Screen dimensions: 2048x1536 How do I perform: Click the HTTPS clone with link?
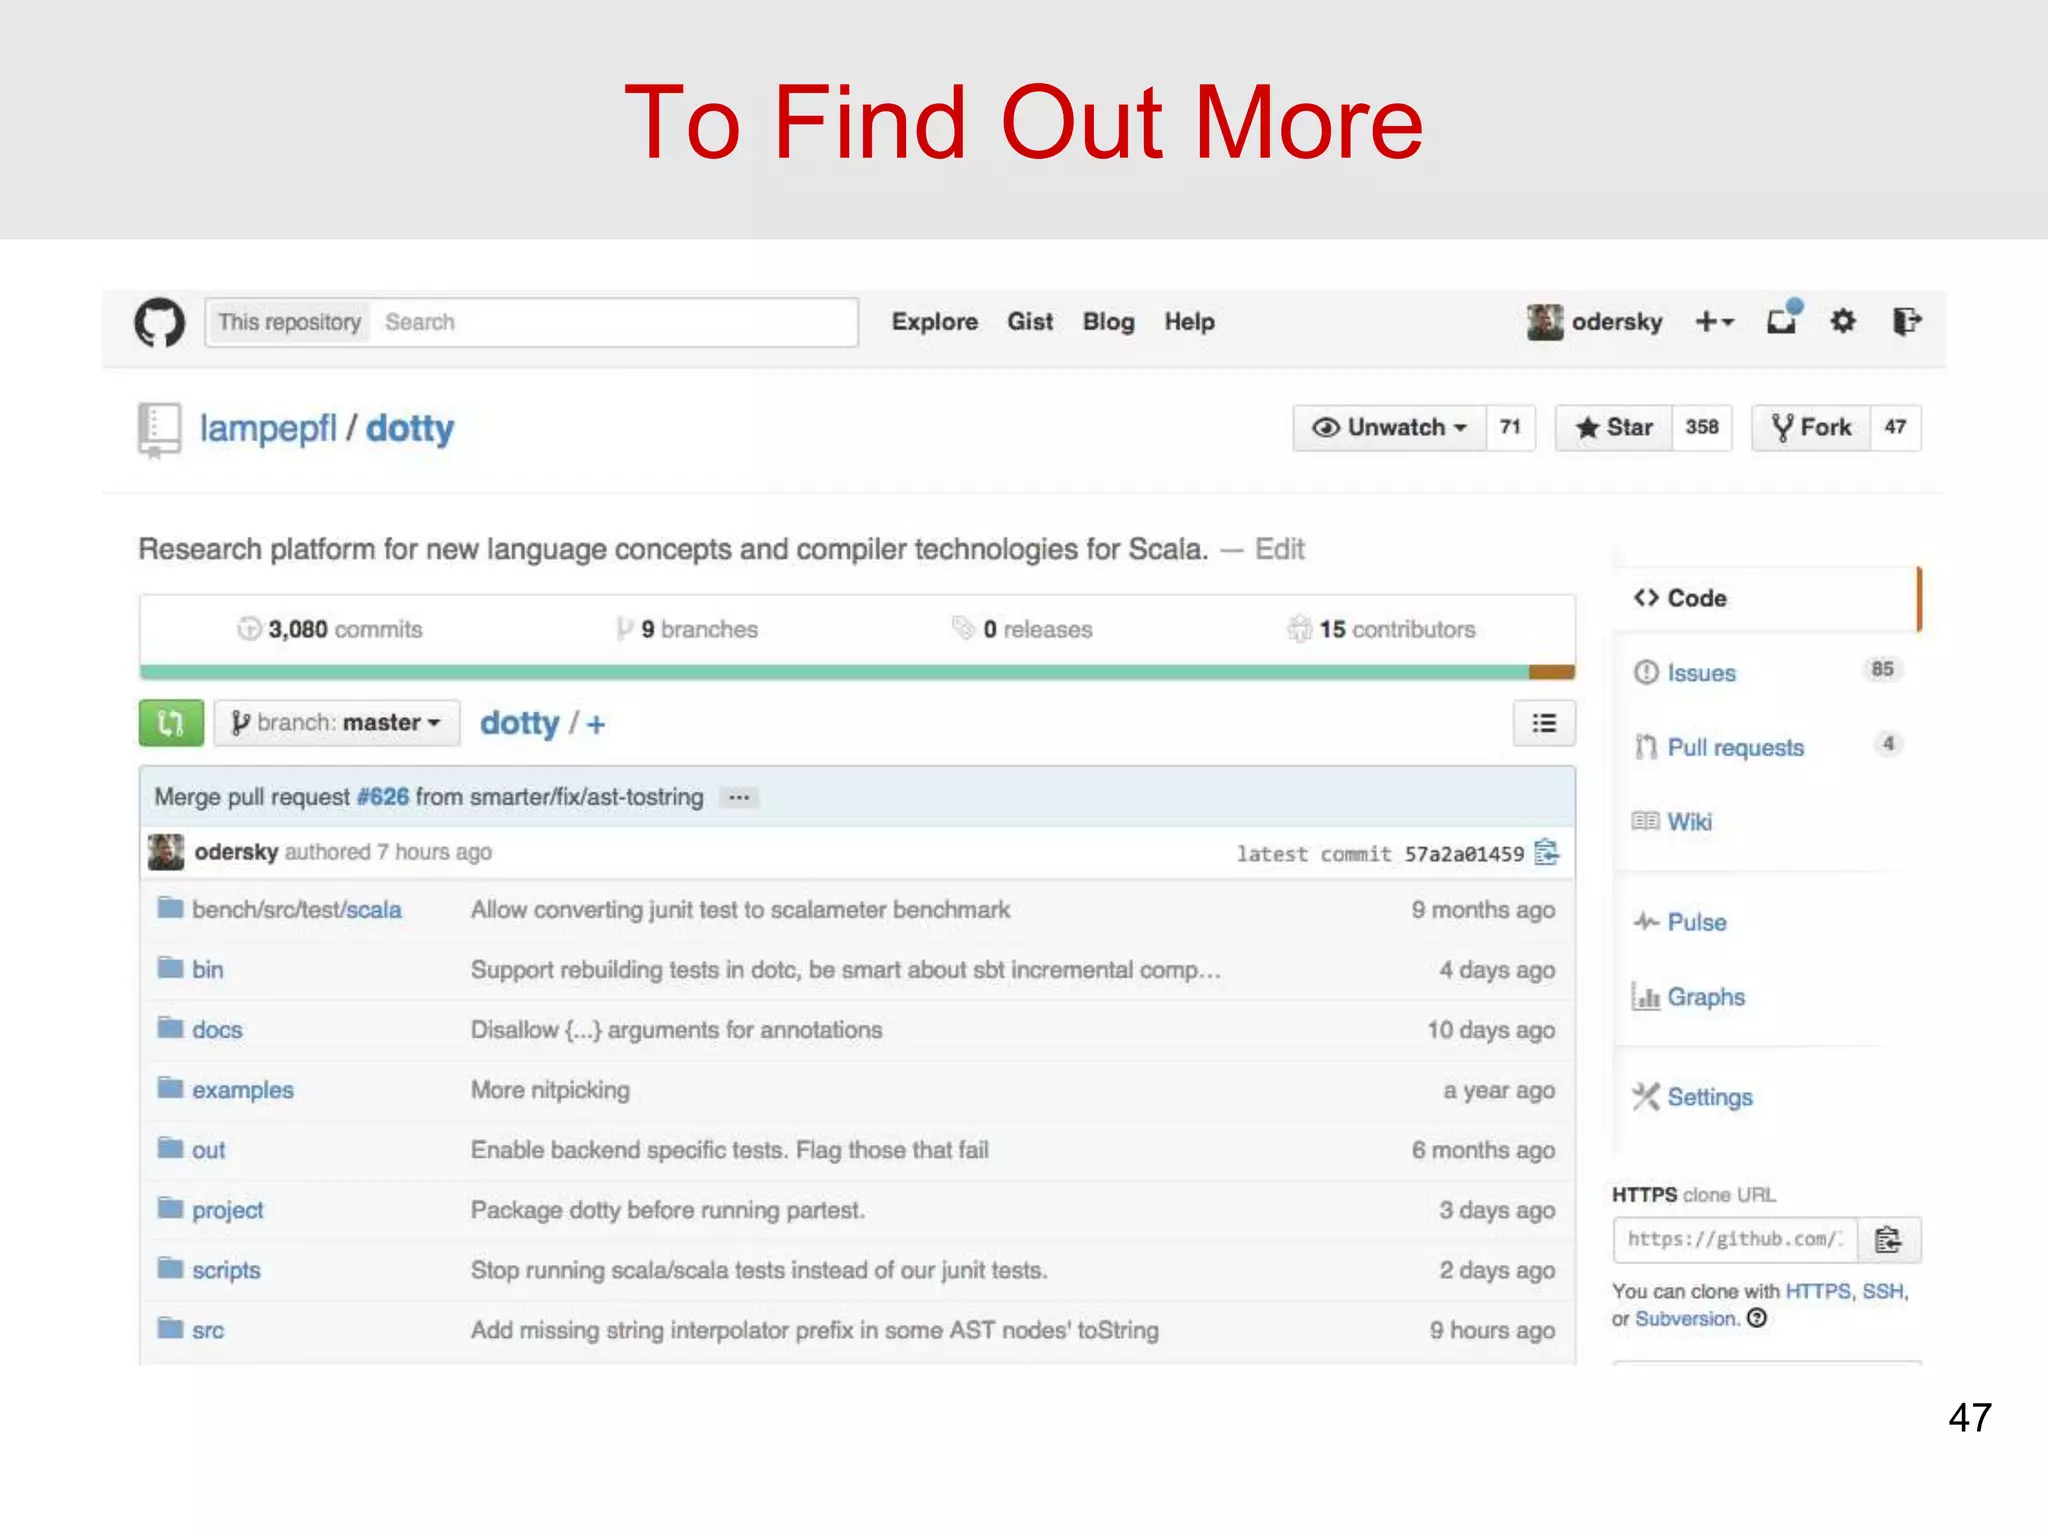[x=1818, y=1291]
